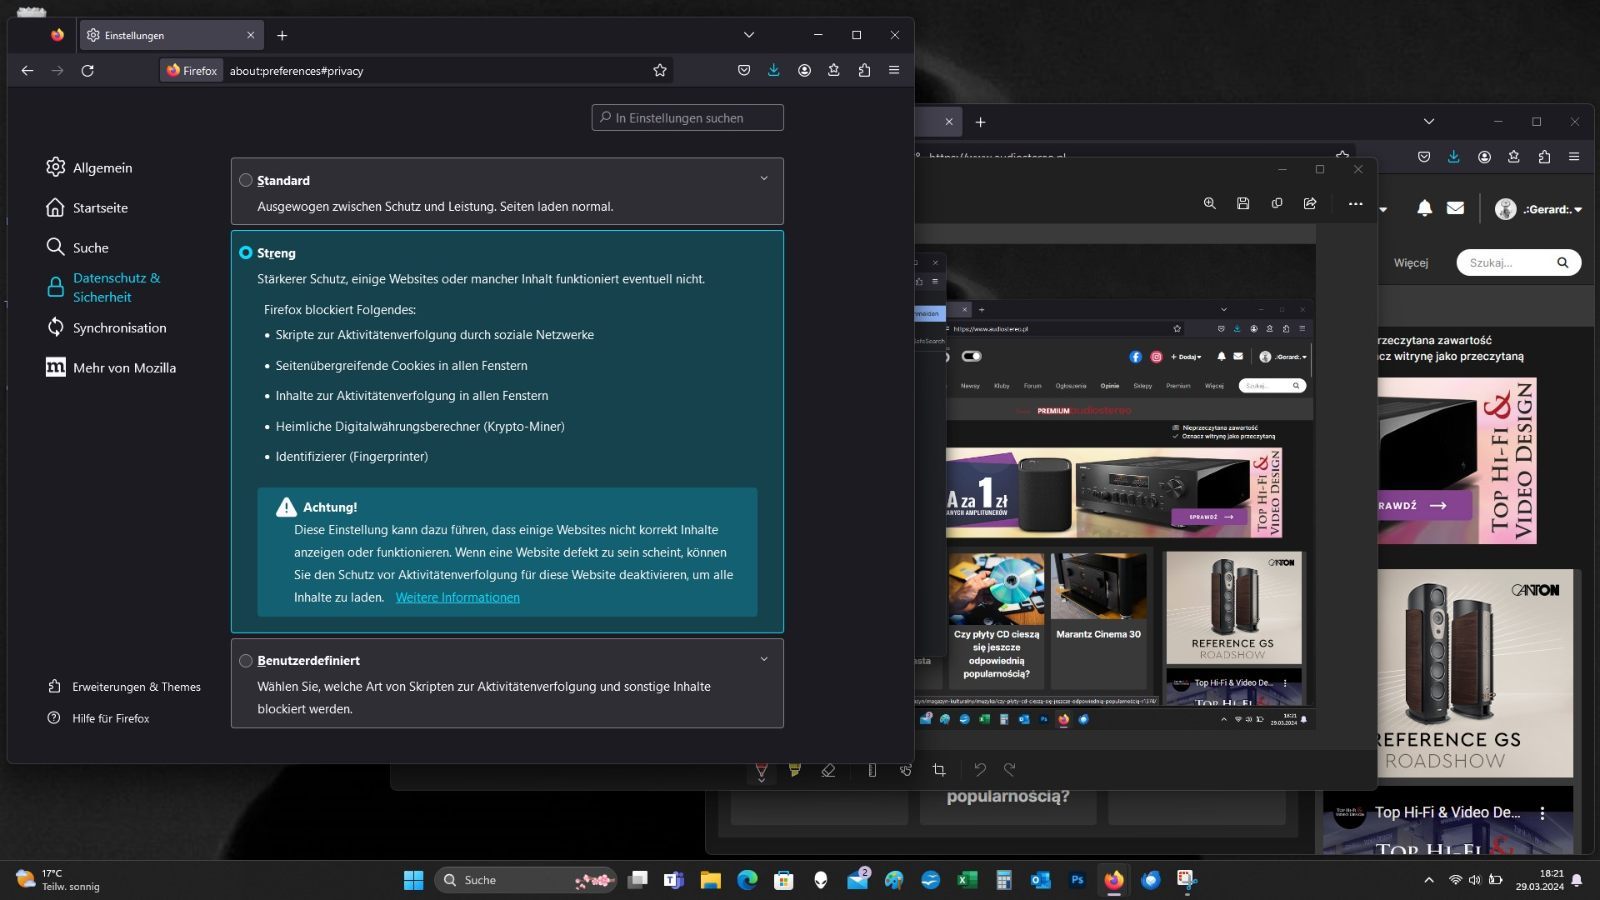Go back in the Einstellungen Firefox window

(27, 70)
